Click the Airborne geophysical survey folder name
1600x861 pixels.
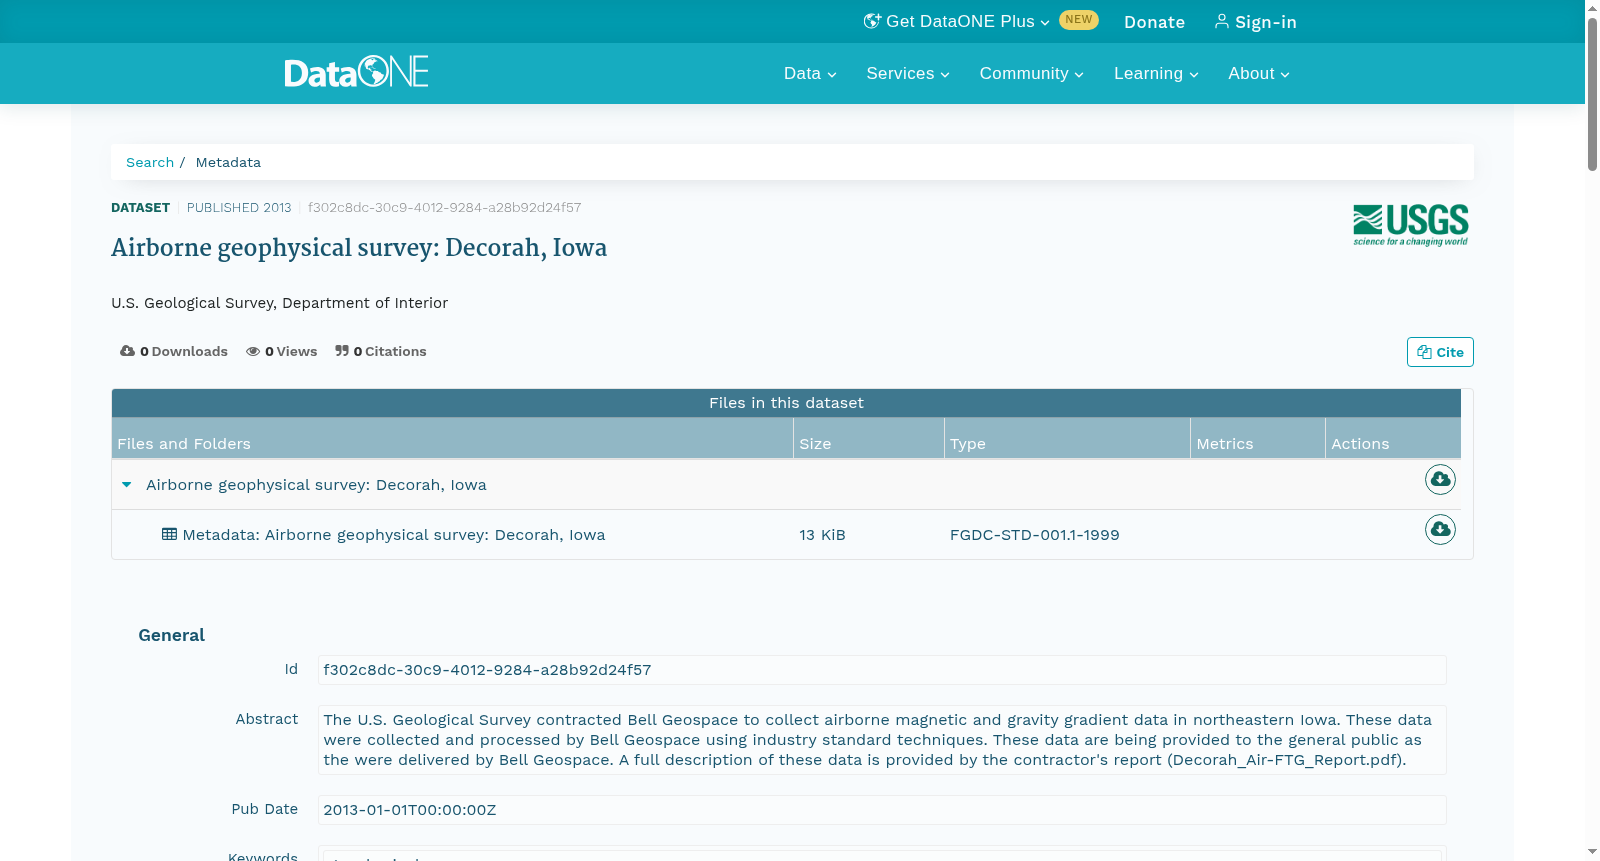[x=316, y=485]
